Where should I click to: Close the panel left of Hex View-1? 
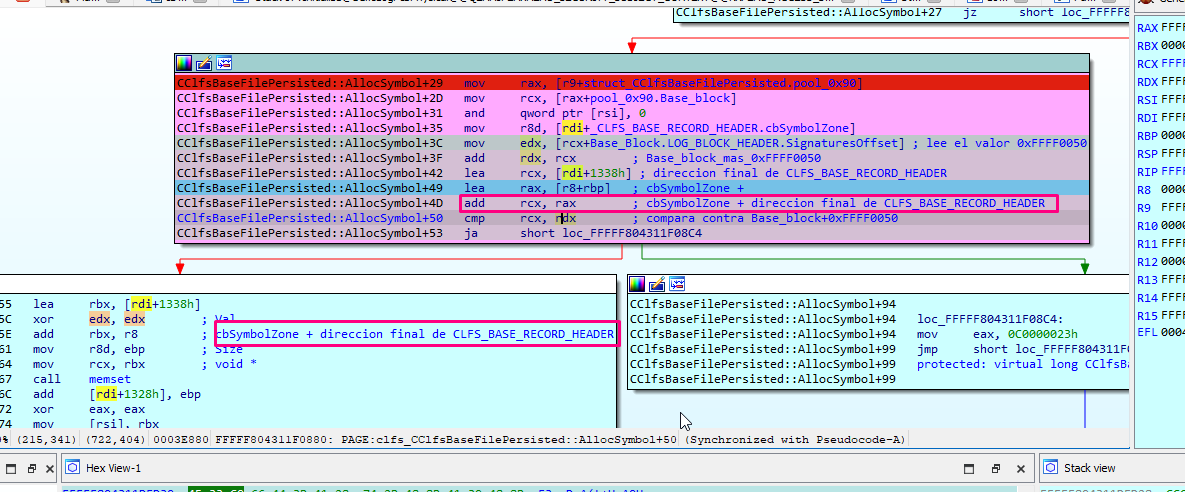click(x=51, y=469)
